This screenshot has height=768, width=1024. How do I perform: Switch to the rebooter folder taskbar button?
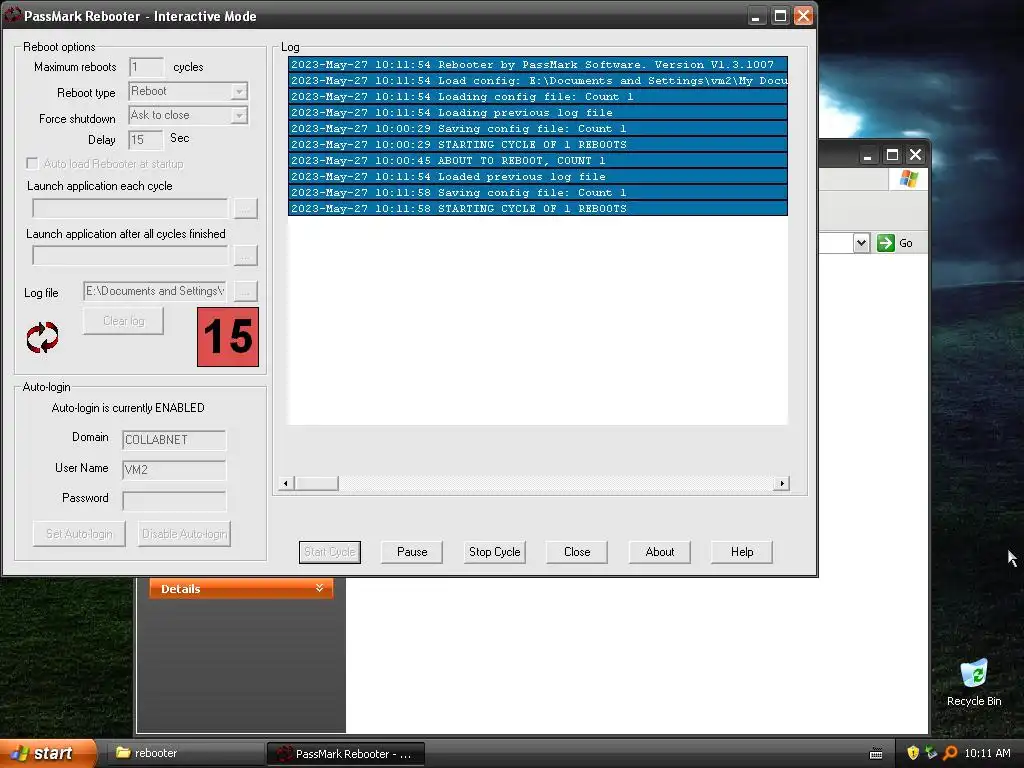(185, 753)
